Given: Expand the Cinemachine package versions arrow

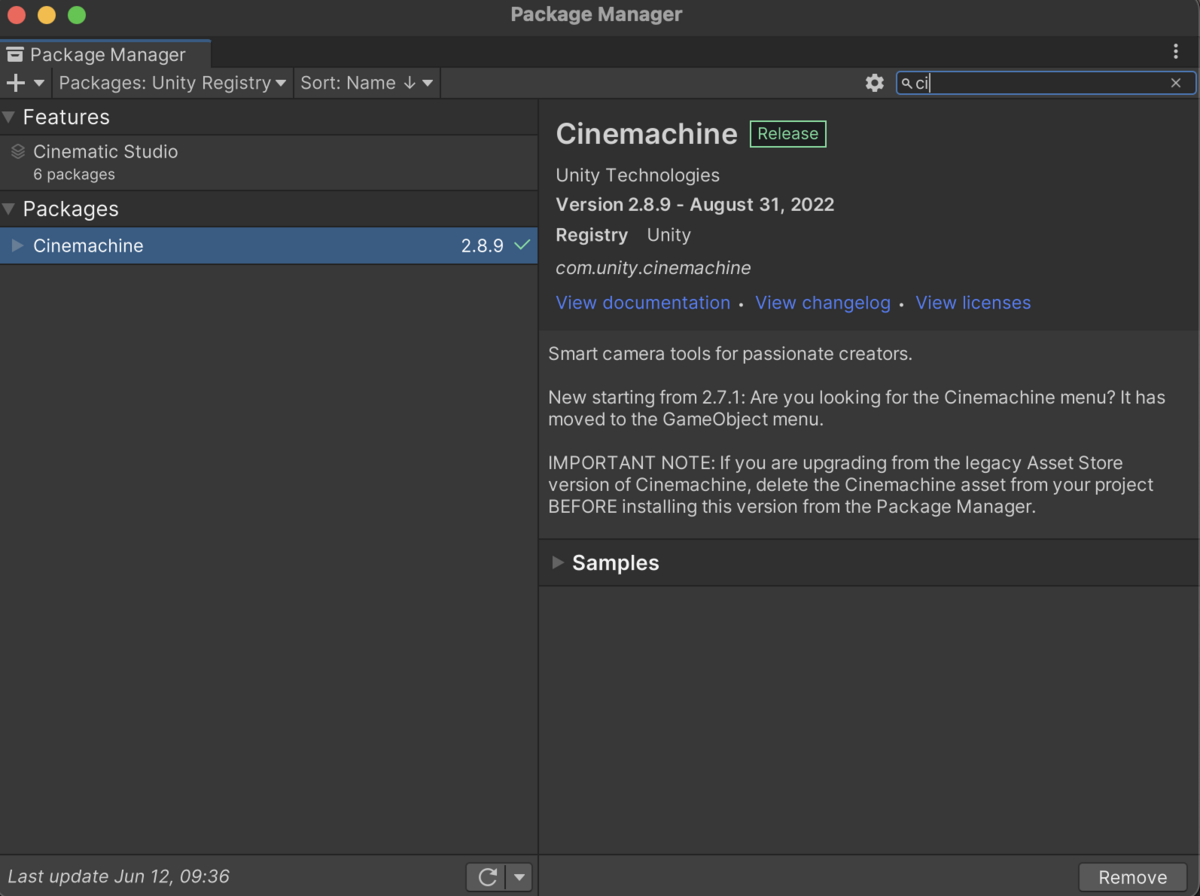Looking at the screenshot, I should pos(17,245).
